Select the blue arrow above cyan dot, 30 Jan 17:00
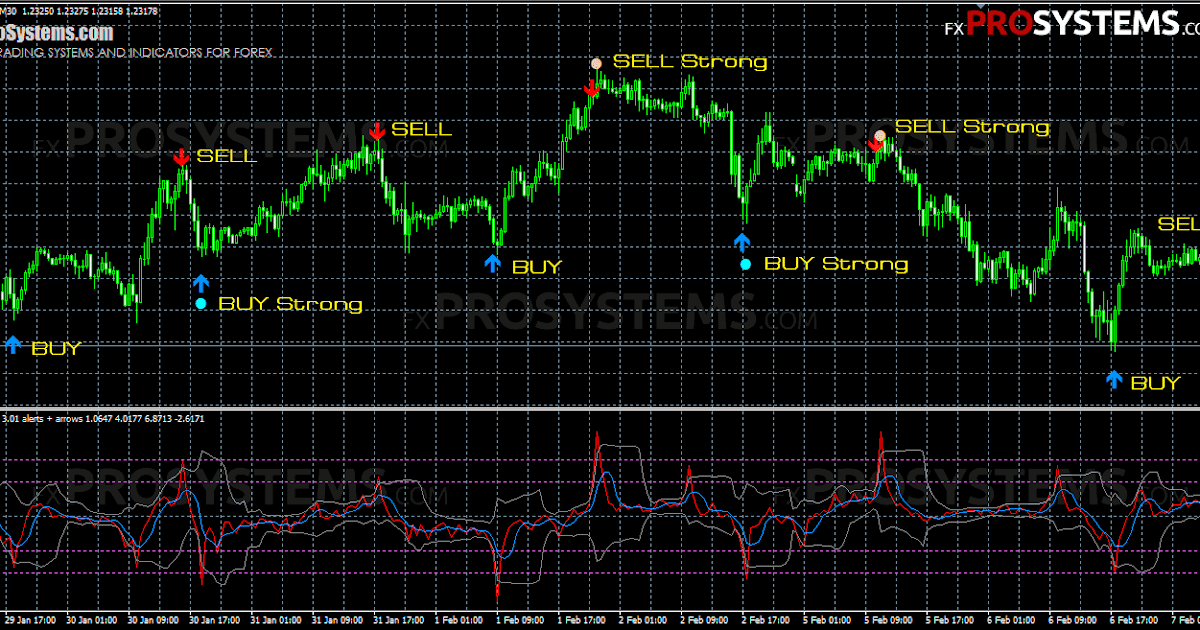Viewport: 1200px width, 630px height. tap(201, 283)
